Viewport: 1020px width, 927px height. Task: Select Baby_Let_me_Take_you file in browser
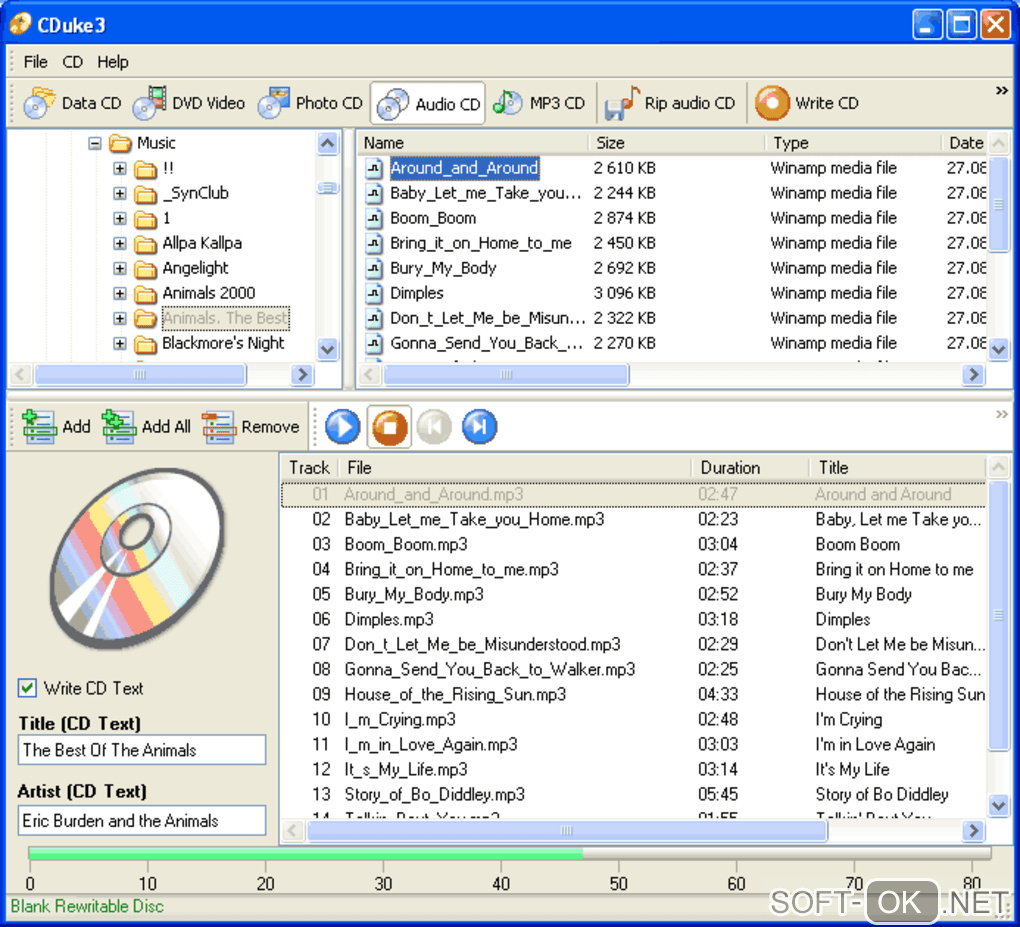485,193
